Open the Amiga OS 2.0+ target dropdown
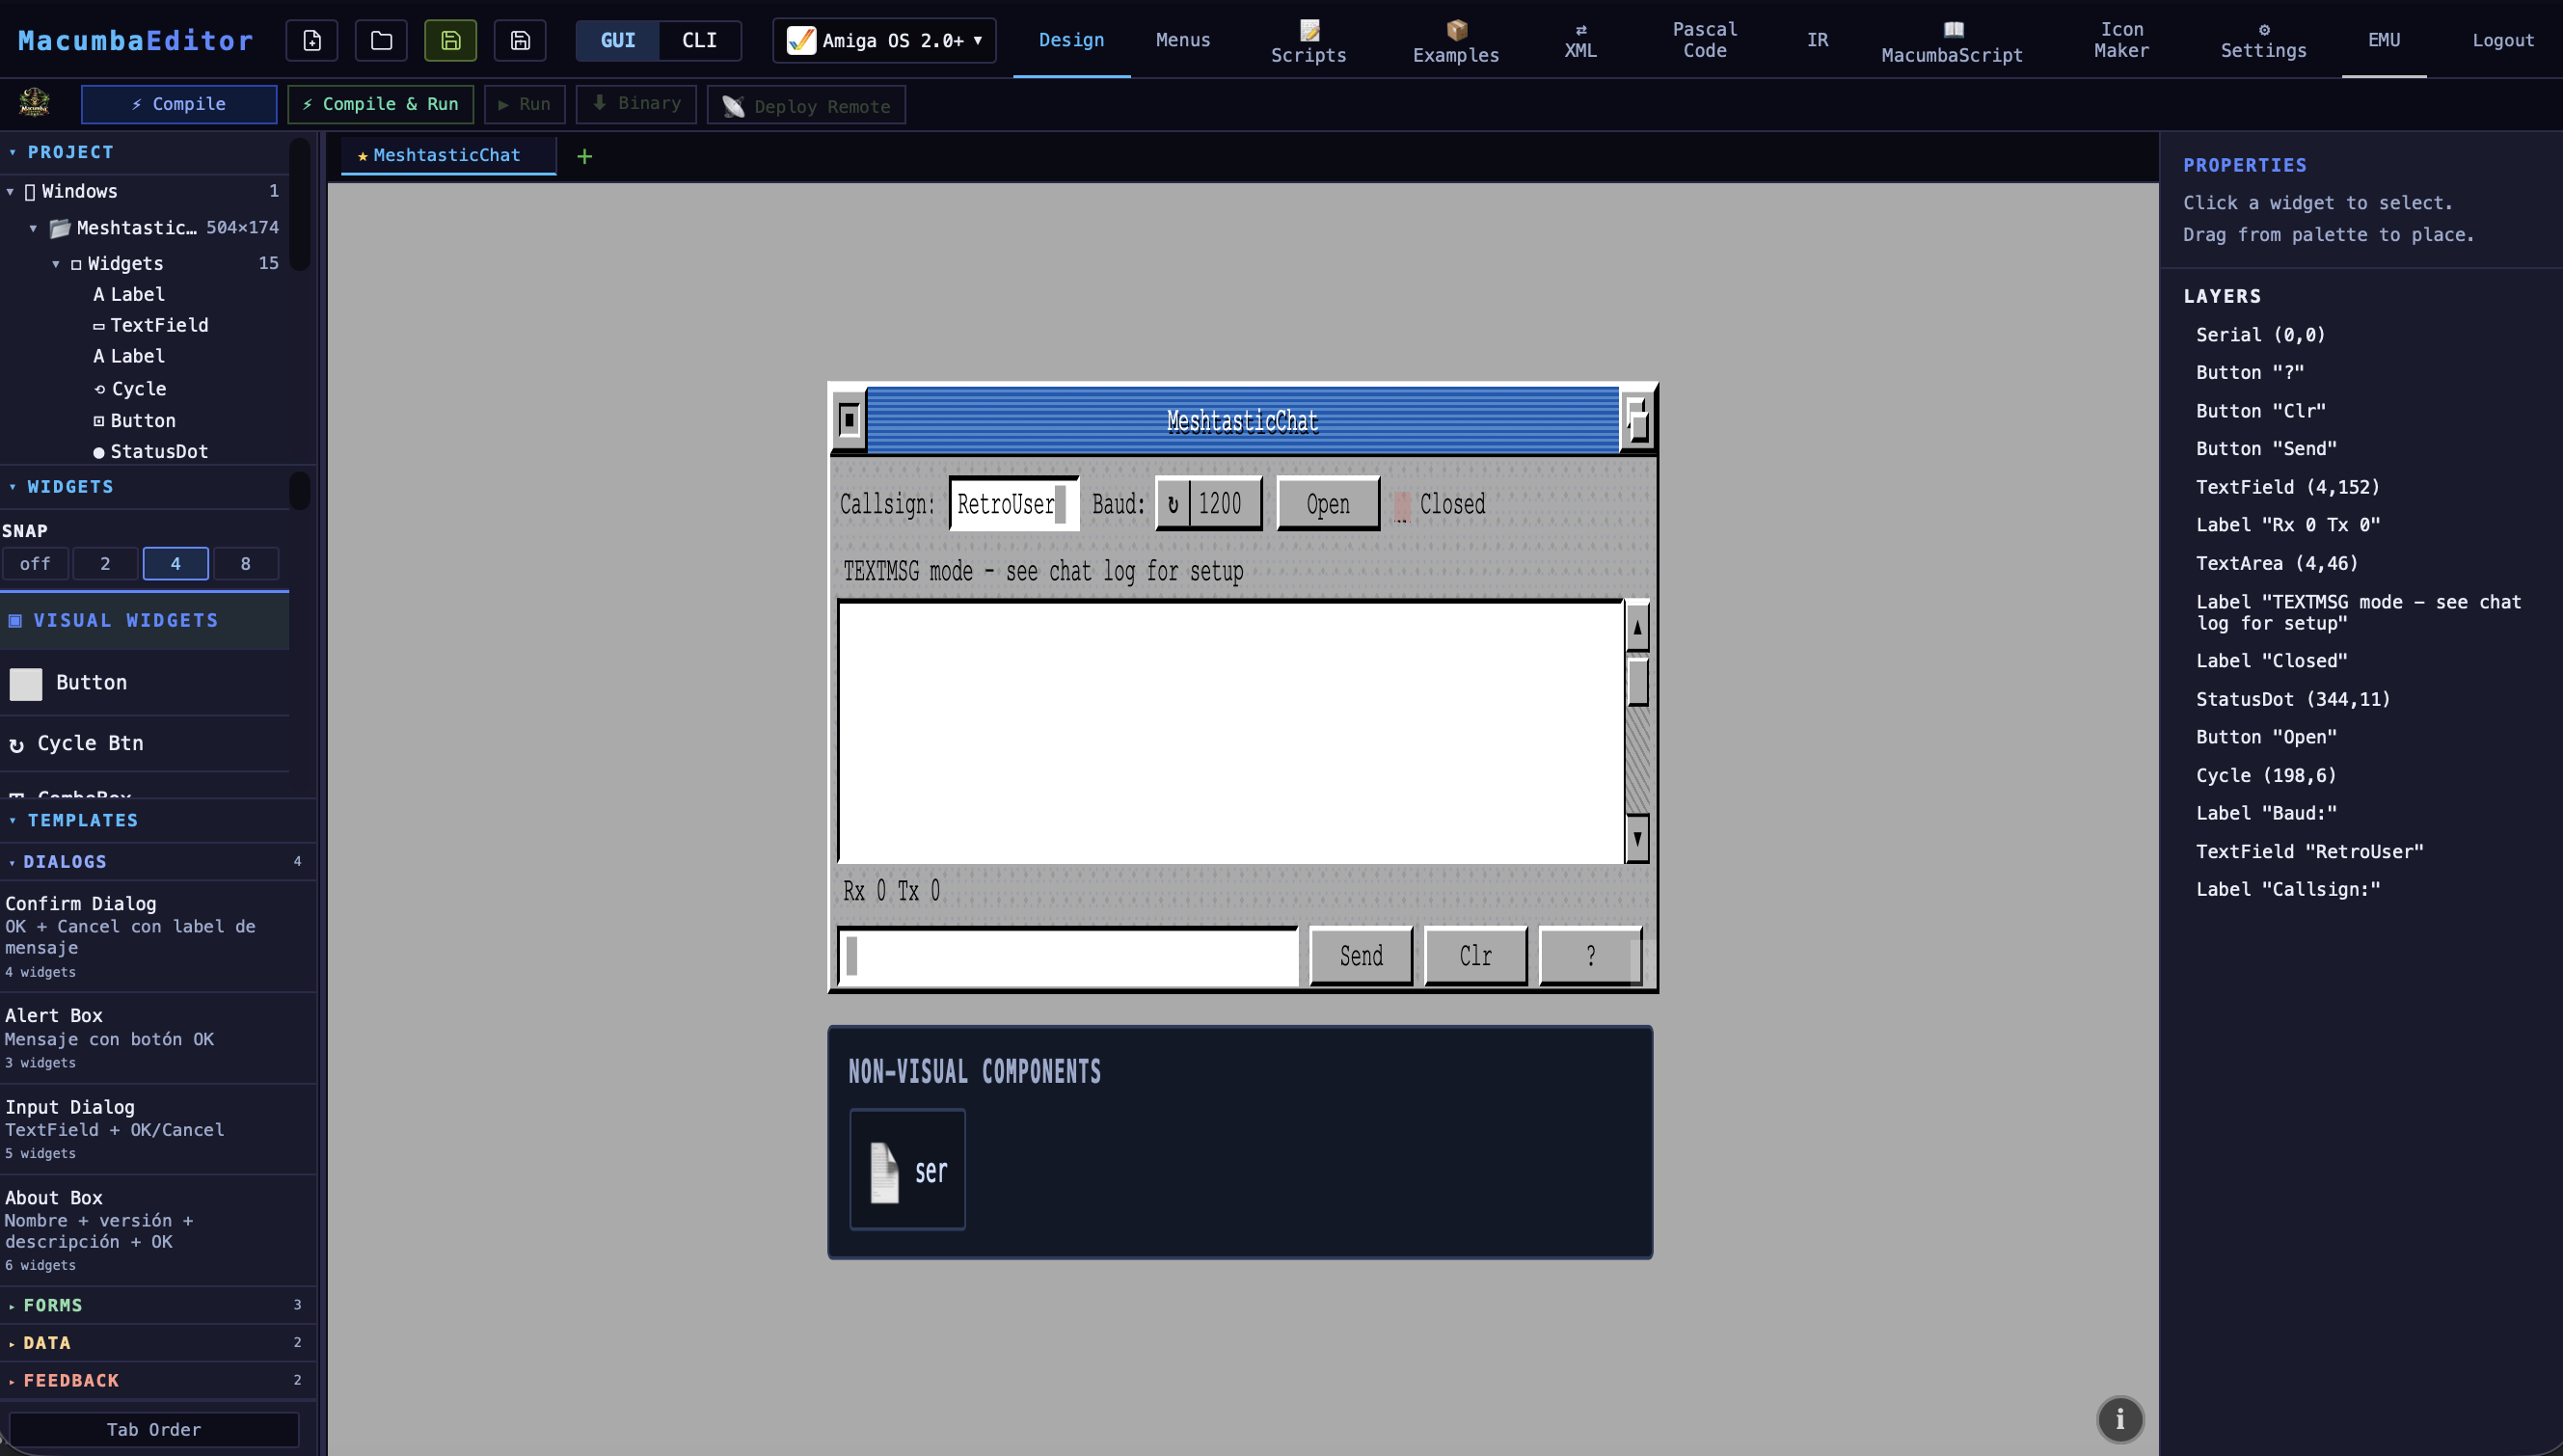 coord(884,40)
